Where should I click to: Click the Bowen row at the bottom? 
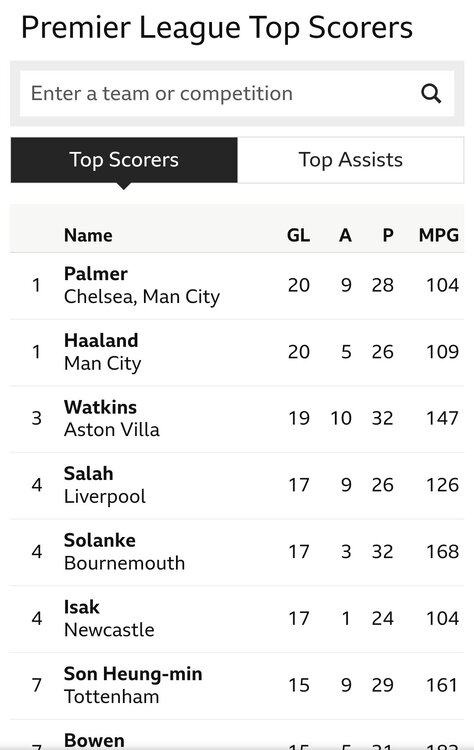click(237, 735)
